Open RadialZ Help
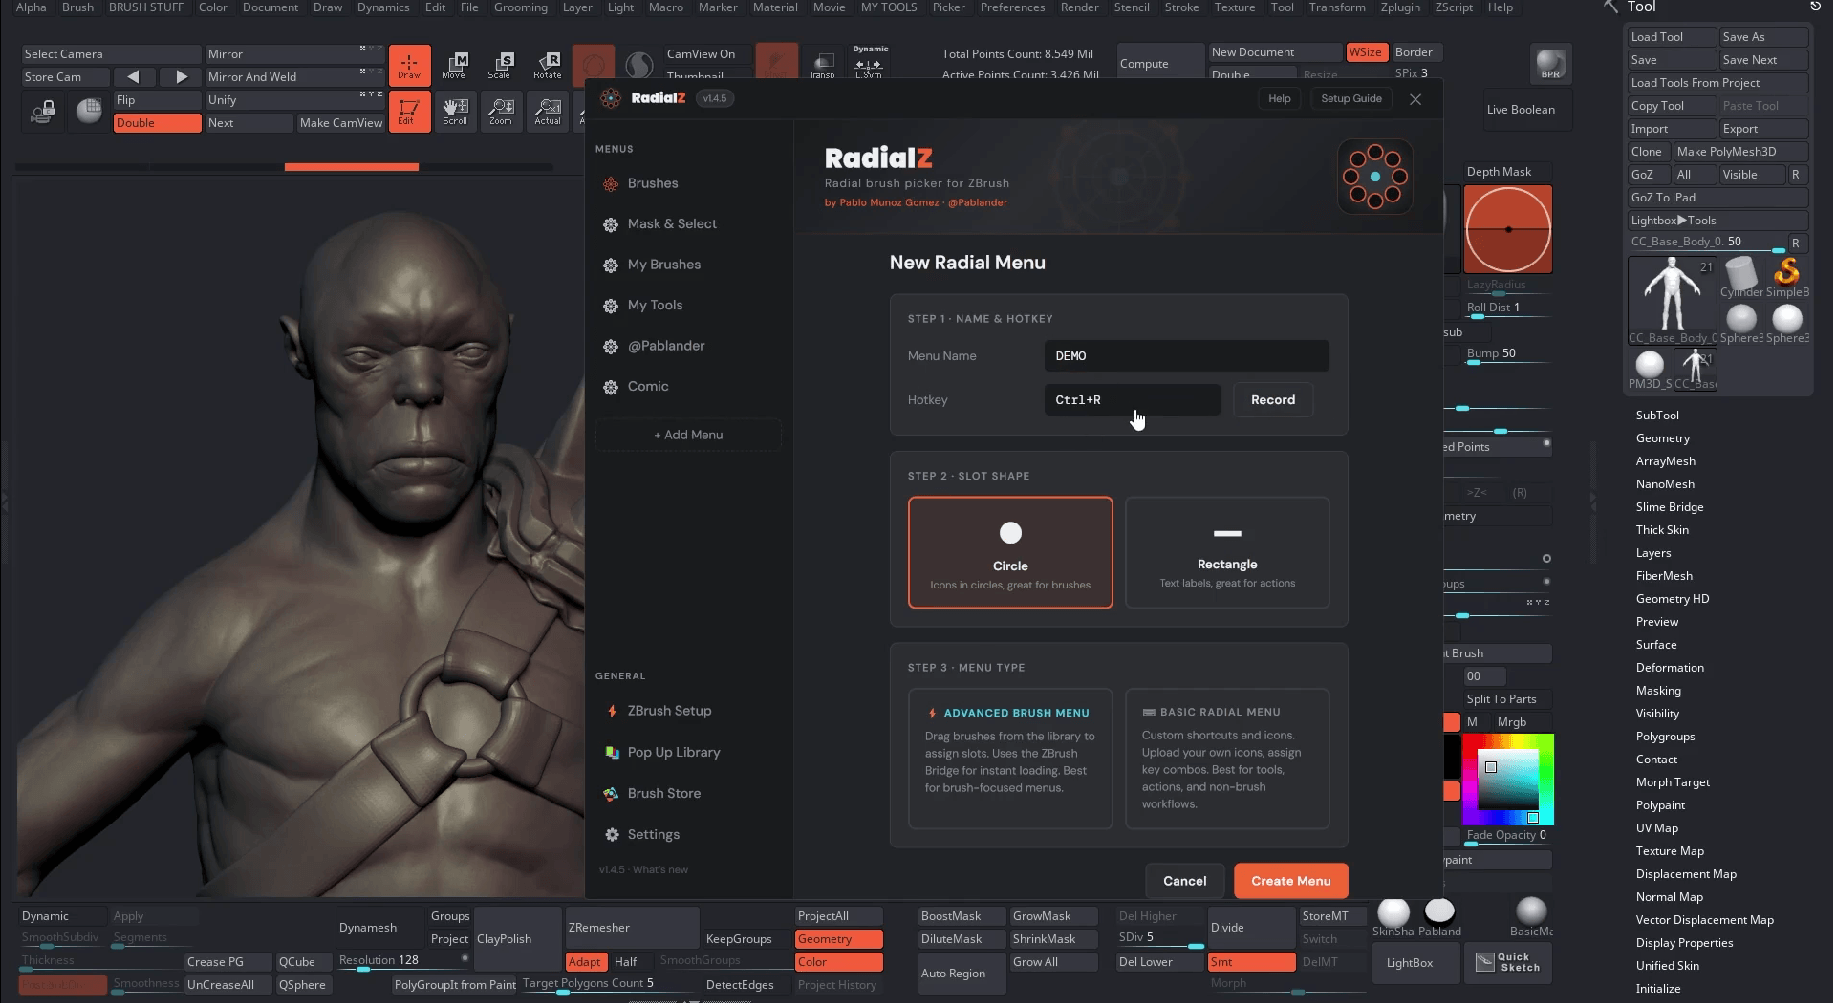 [x=1279, y=98]
